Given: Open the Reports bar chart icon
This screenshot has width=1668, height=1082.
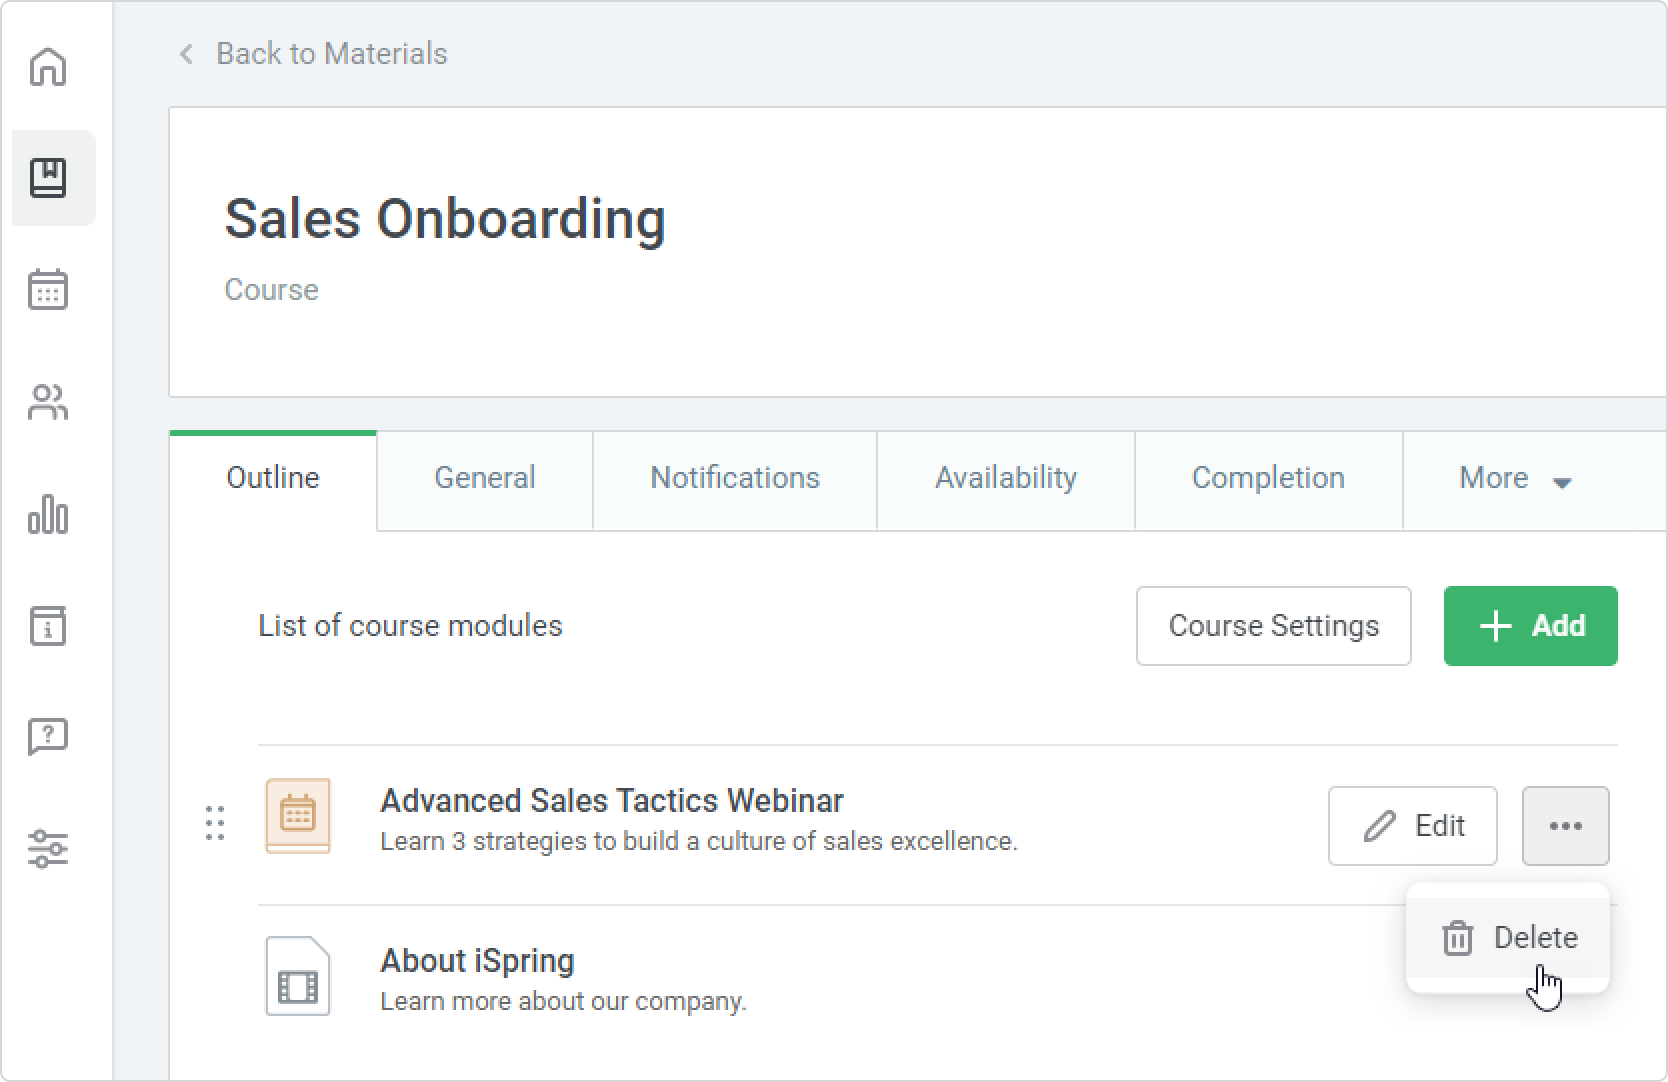Looking at the screenshot, I should (48, 515).
